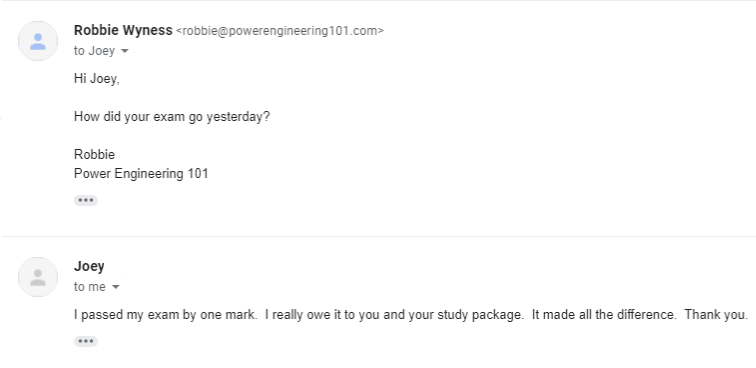This screenshot has width=756, height=368.
Task: Click the 'Hi Joey,' greeting line
Action: click(x=96, y=79)
